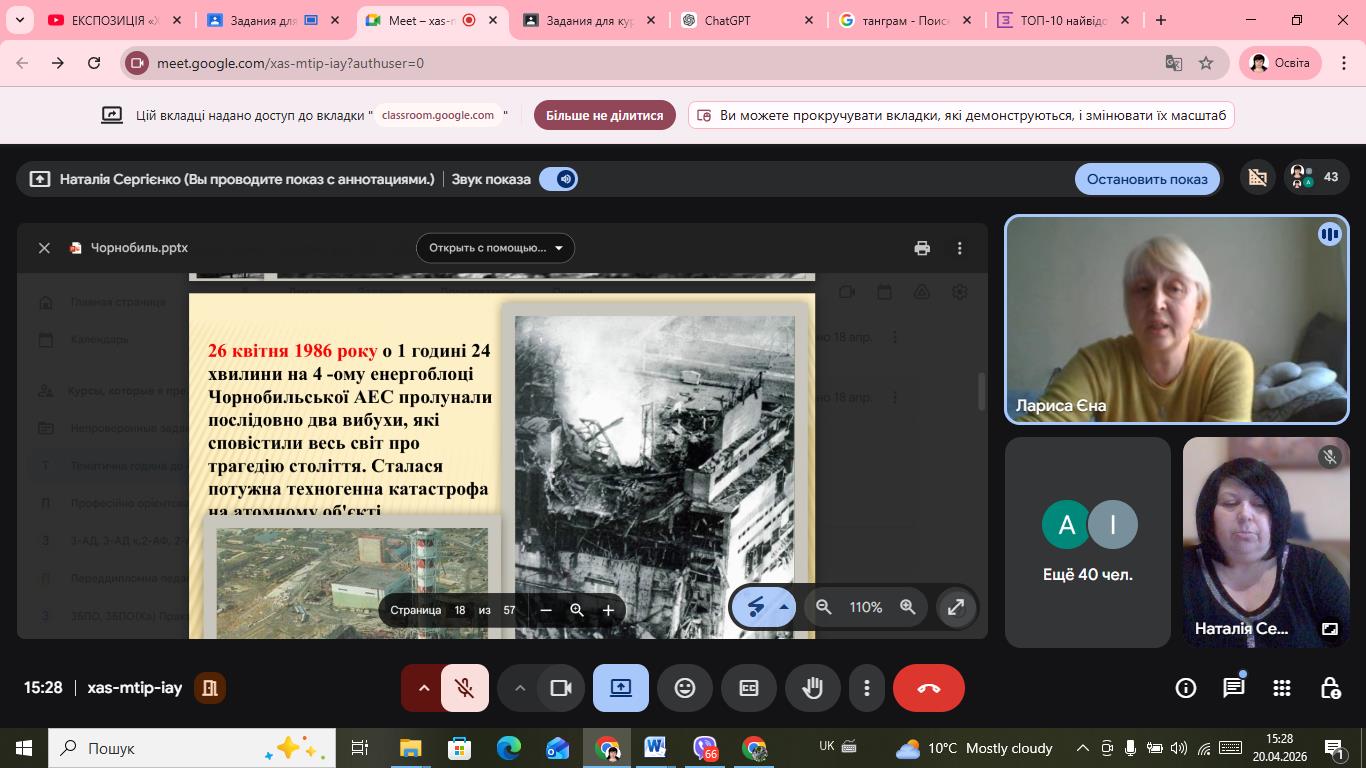Click the 'Більше не ділитися' button
Screen dimensions: 1366x768
pyautogui.click(x=604, y=115)
